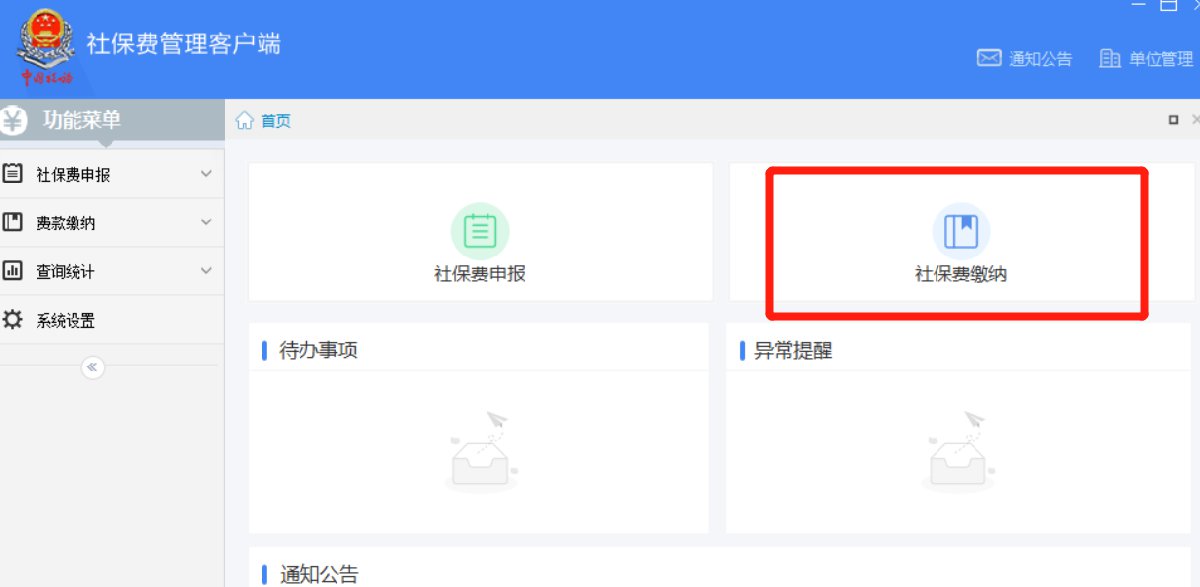Click the green 社保费申报 card icon
Image resolution: width=1200 pixels, height=587 pixels.
point(480,231)
